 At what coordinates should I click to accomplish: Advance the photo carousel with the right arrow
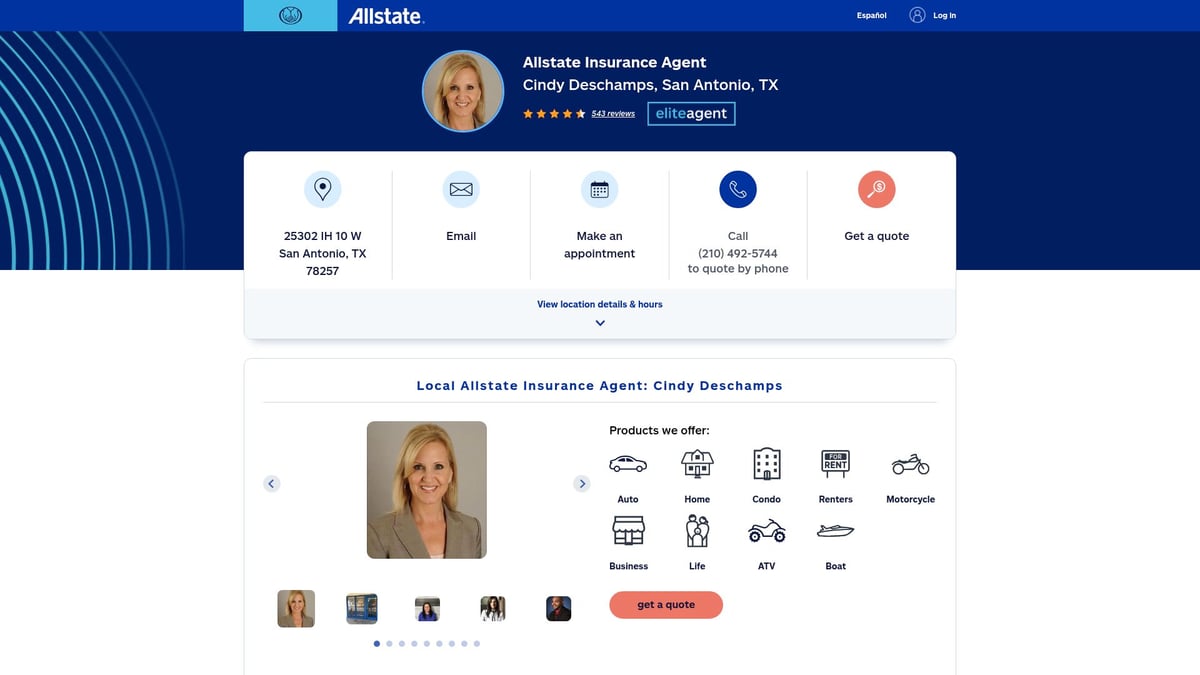[582, 483]
